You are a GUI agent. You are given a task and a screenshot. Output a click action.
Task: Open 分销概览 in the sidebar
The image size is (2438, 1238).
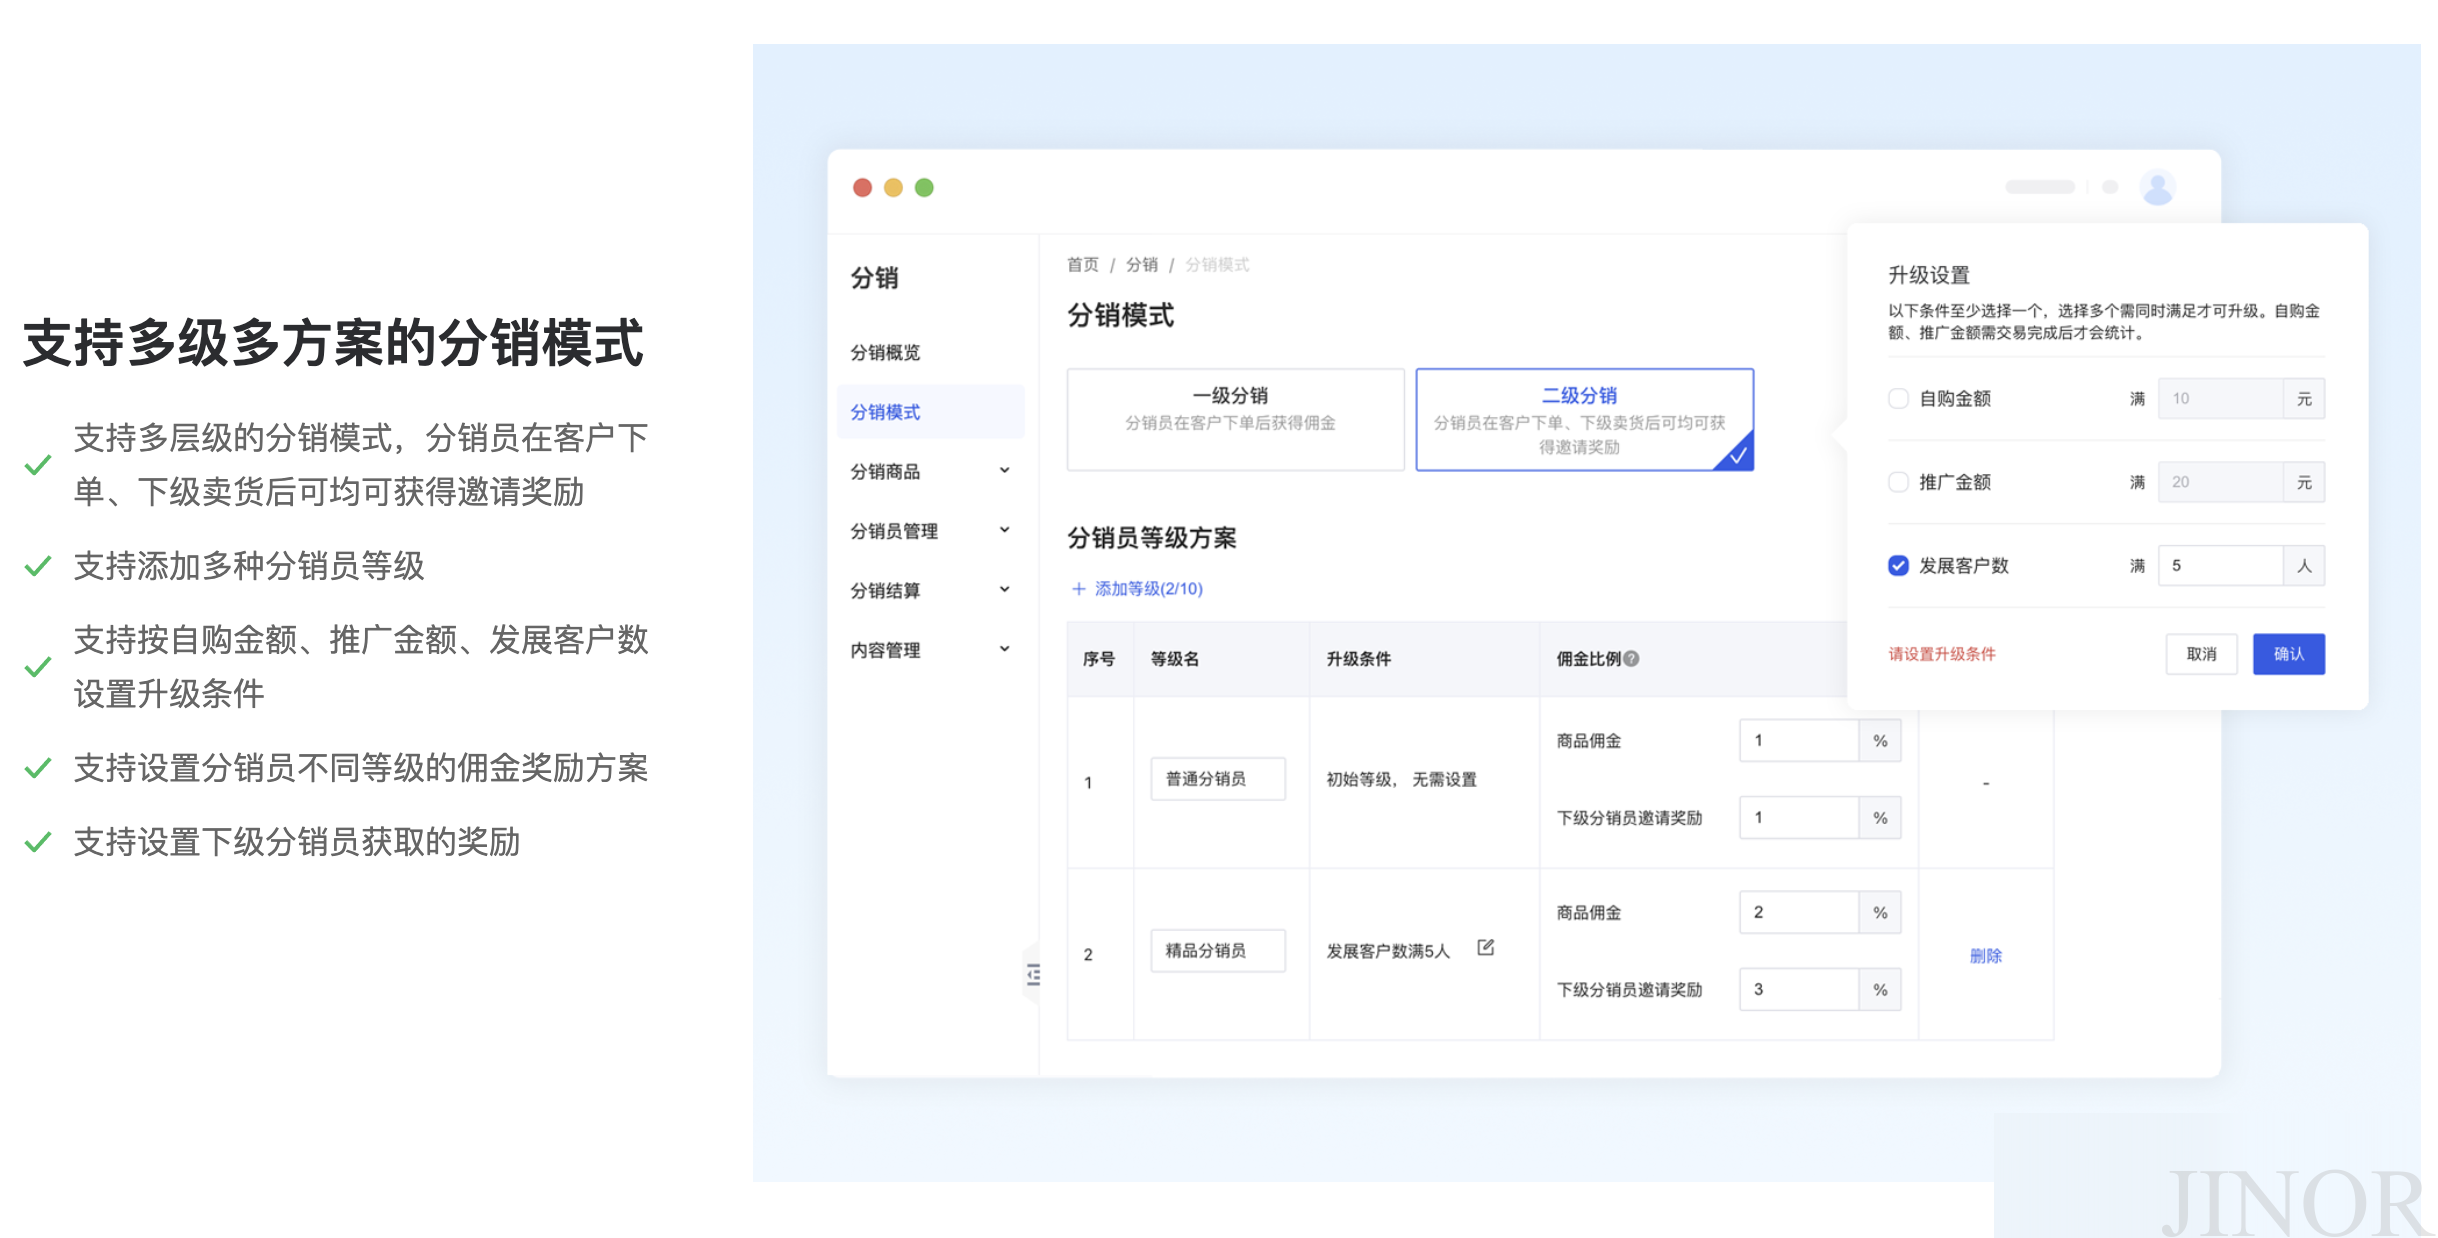(885, 352)
